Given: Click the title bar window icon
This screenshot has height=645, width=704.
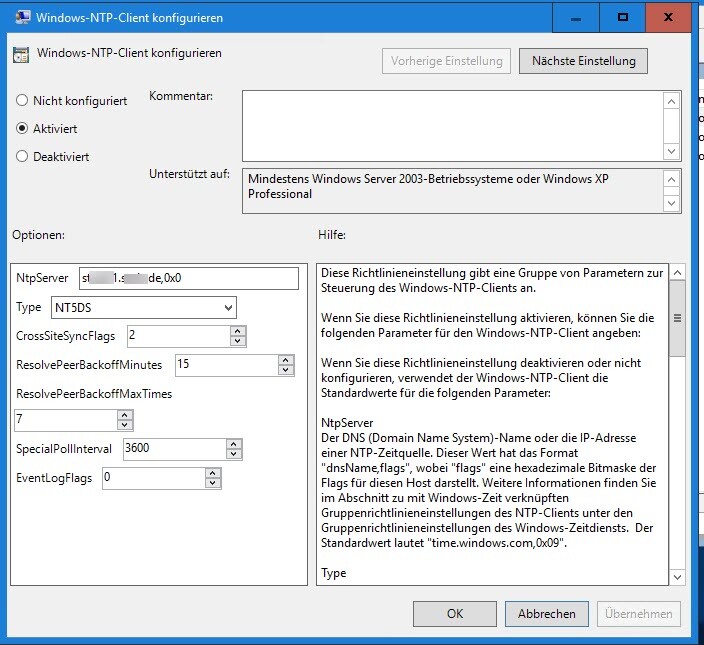Looking at the screenshot, I should tap(22, 18).
